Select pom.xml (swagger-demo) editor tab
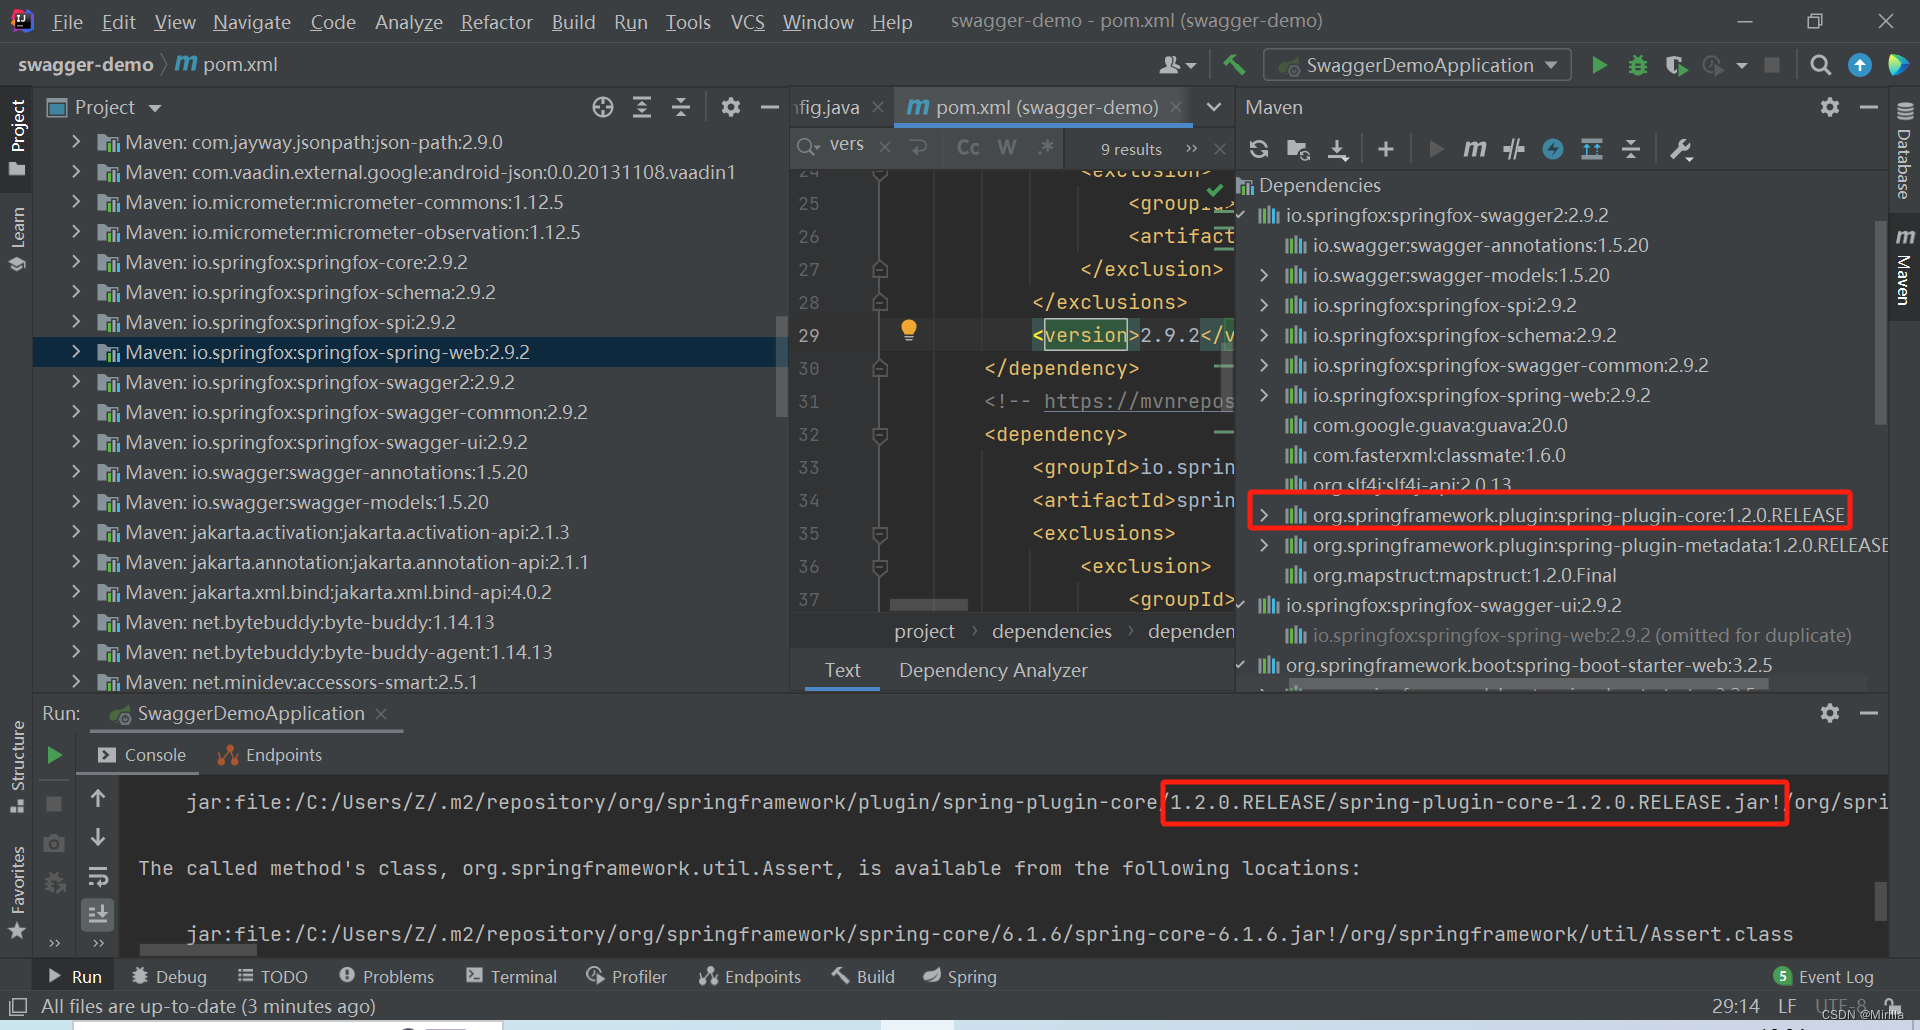The height and width of the screenshot is (1030, 1920). [1046, 107]
